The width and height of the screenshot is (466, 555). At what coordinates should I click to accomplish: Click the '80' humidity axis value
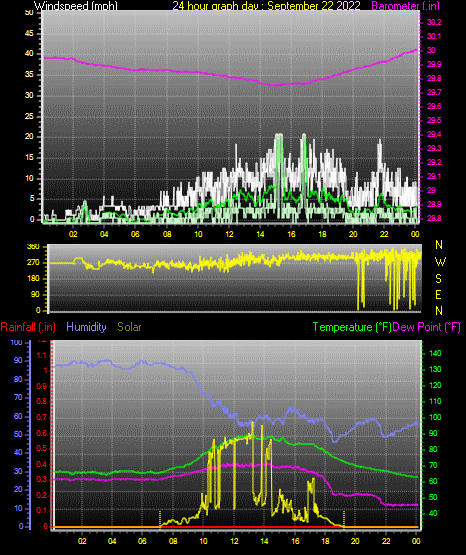(18, 379)
